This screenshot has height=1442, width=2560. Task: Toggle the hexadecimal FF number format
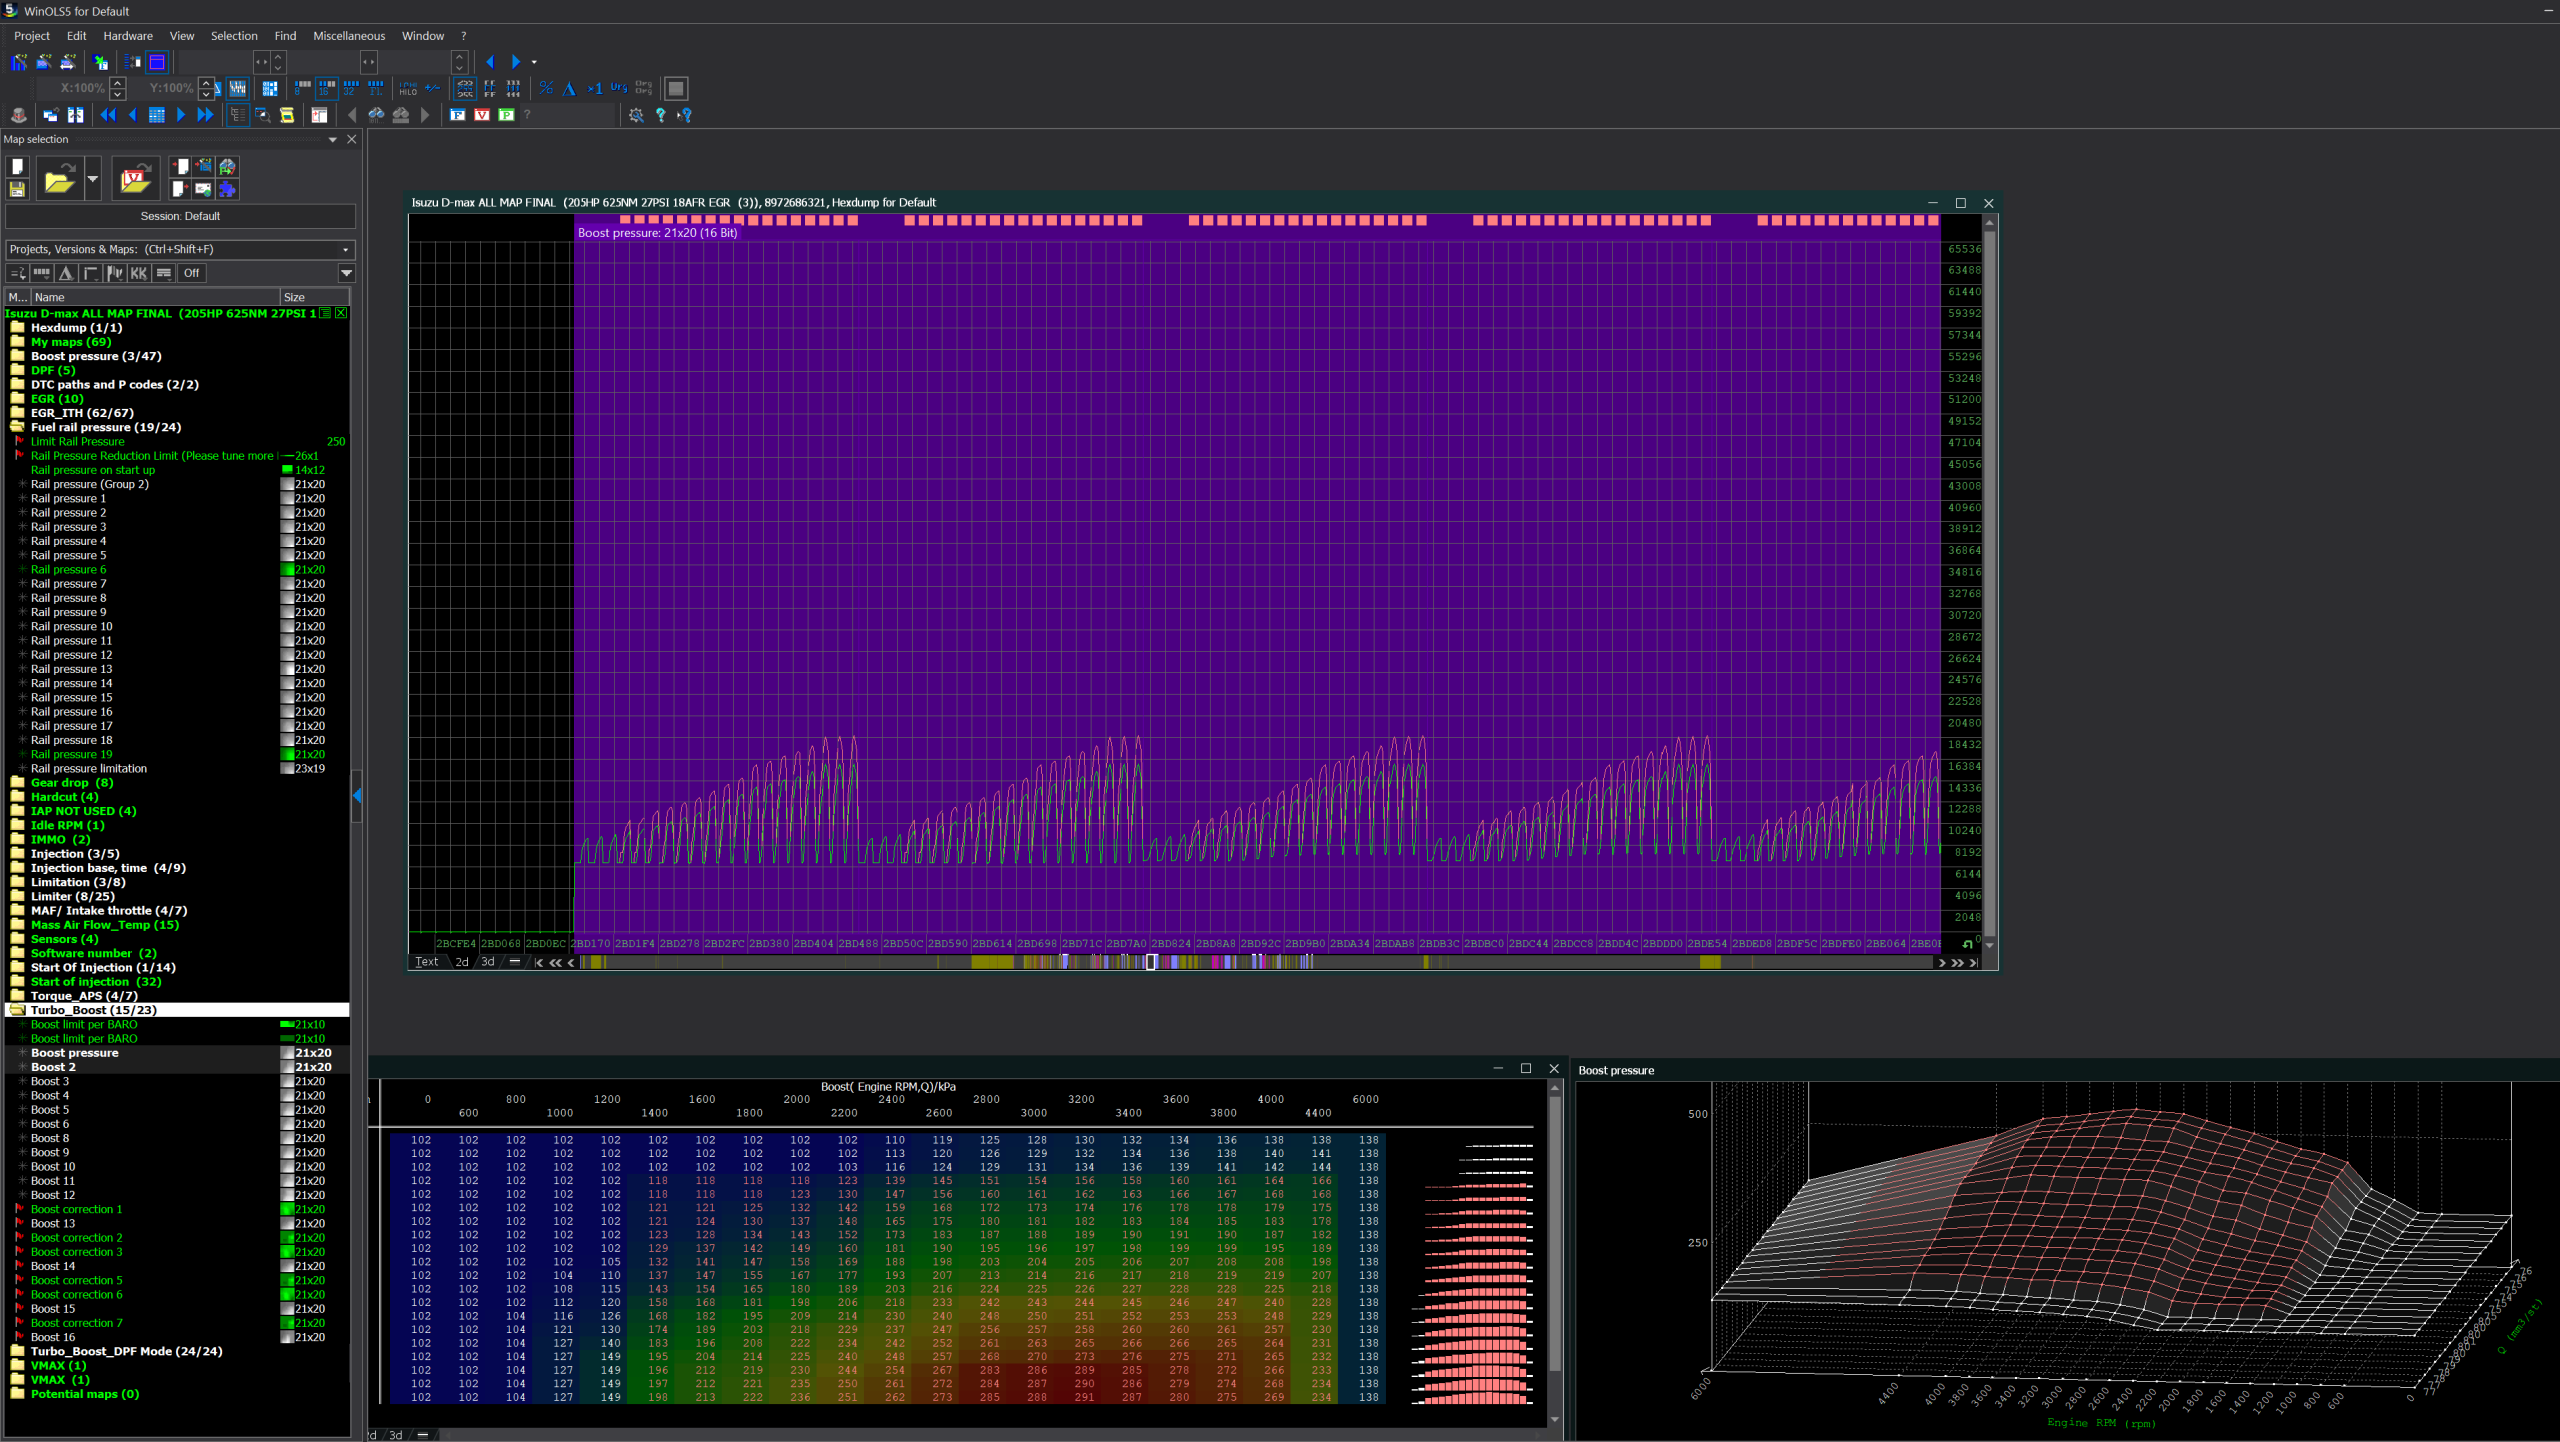(490, 88)
